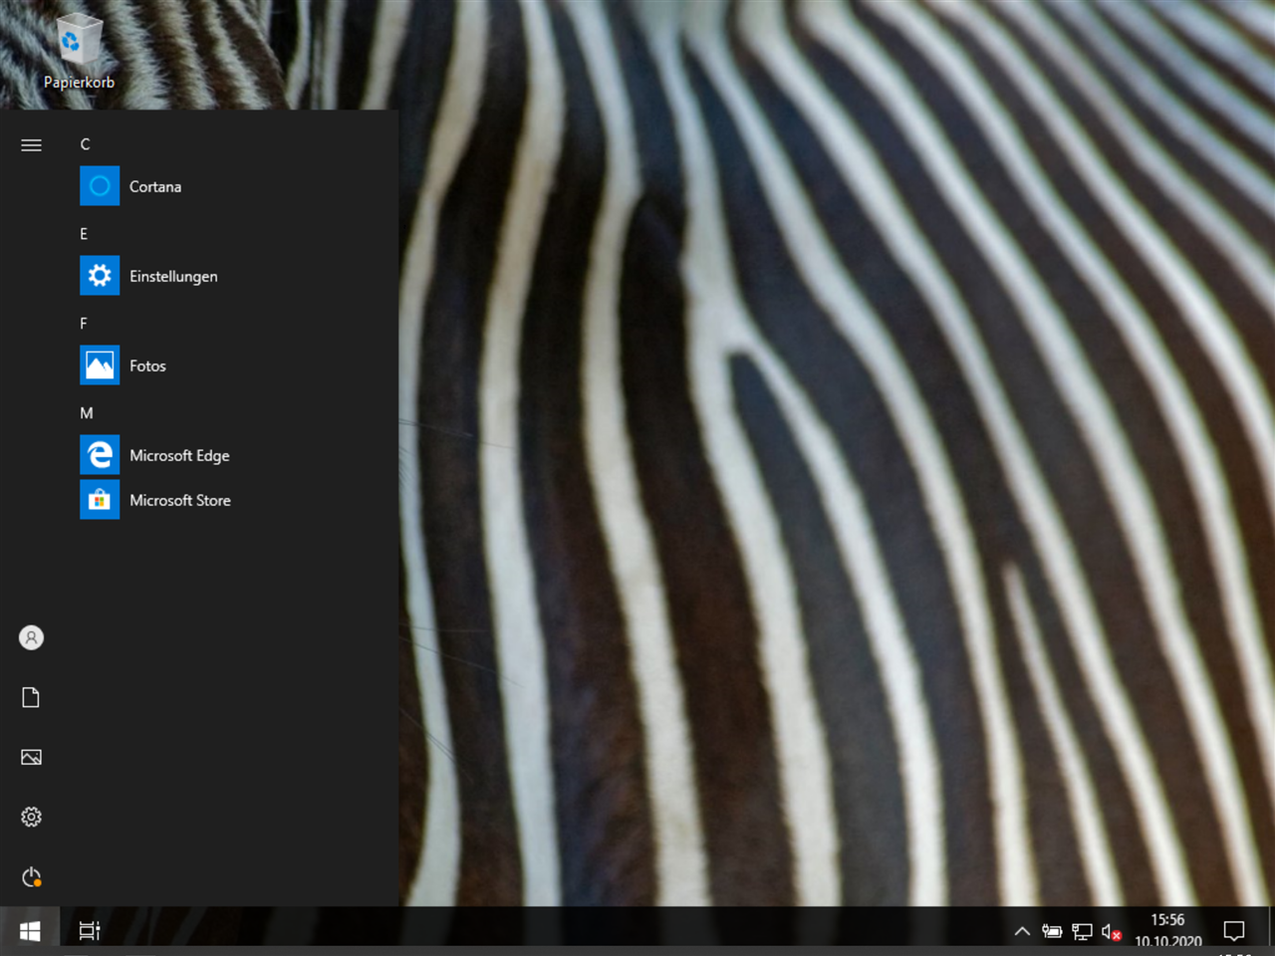Click the muted volume tray icon
1275x956 pixels.
click(1111, 931)
